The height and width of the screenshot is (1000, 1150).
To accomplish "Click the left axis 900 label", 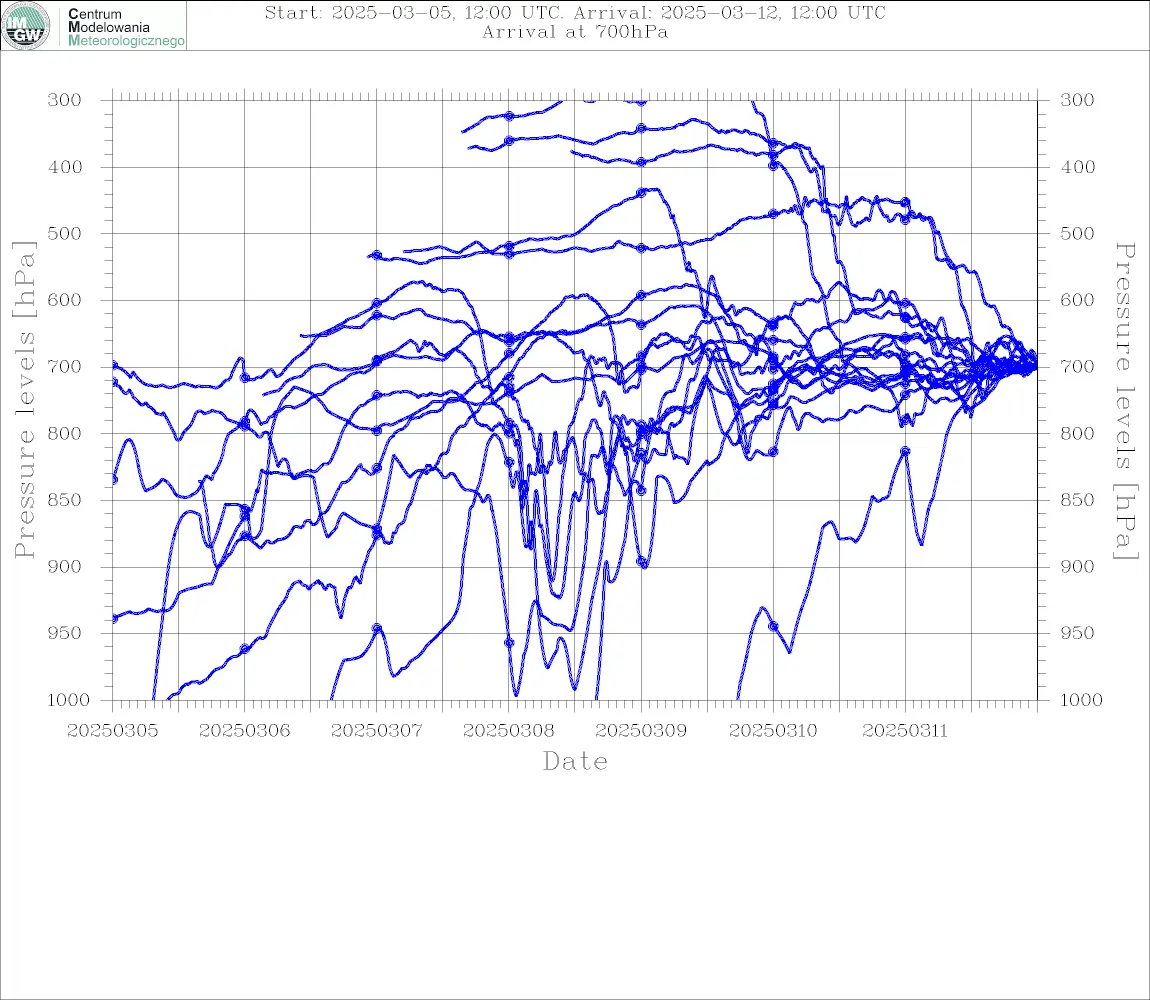I will 65,567.
